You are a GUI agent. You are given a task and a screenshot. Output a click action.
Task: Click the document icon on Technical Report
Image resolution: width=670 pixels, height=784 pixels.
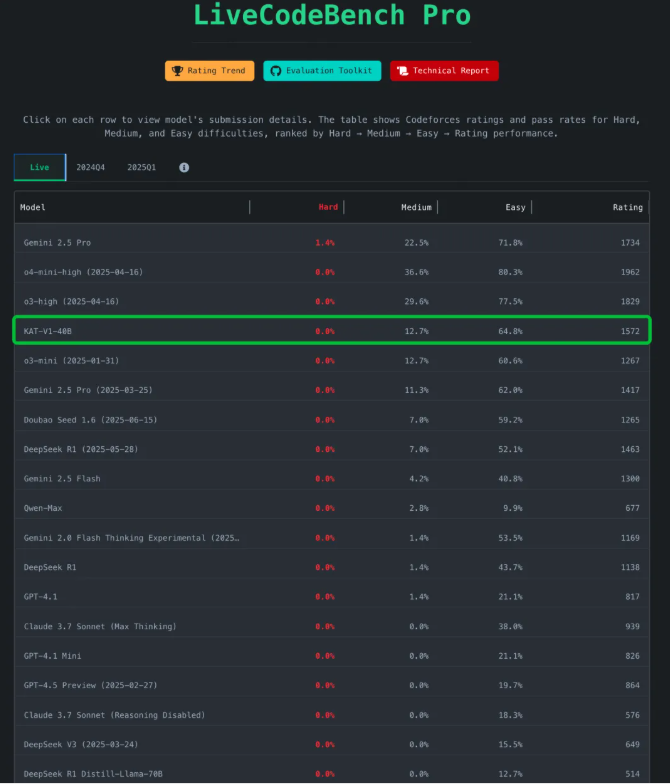[402, 71]
